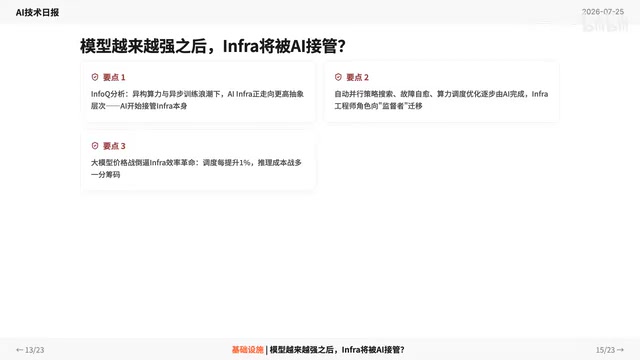This screenshot has height=360, width=640.
Task: Click the AI技术日报 header title
Action: 37,12
